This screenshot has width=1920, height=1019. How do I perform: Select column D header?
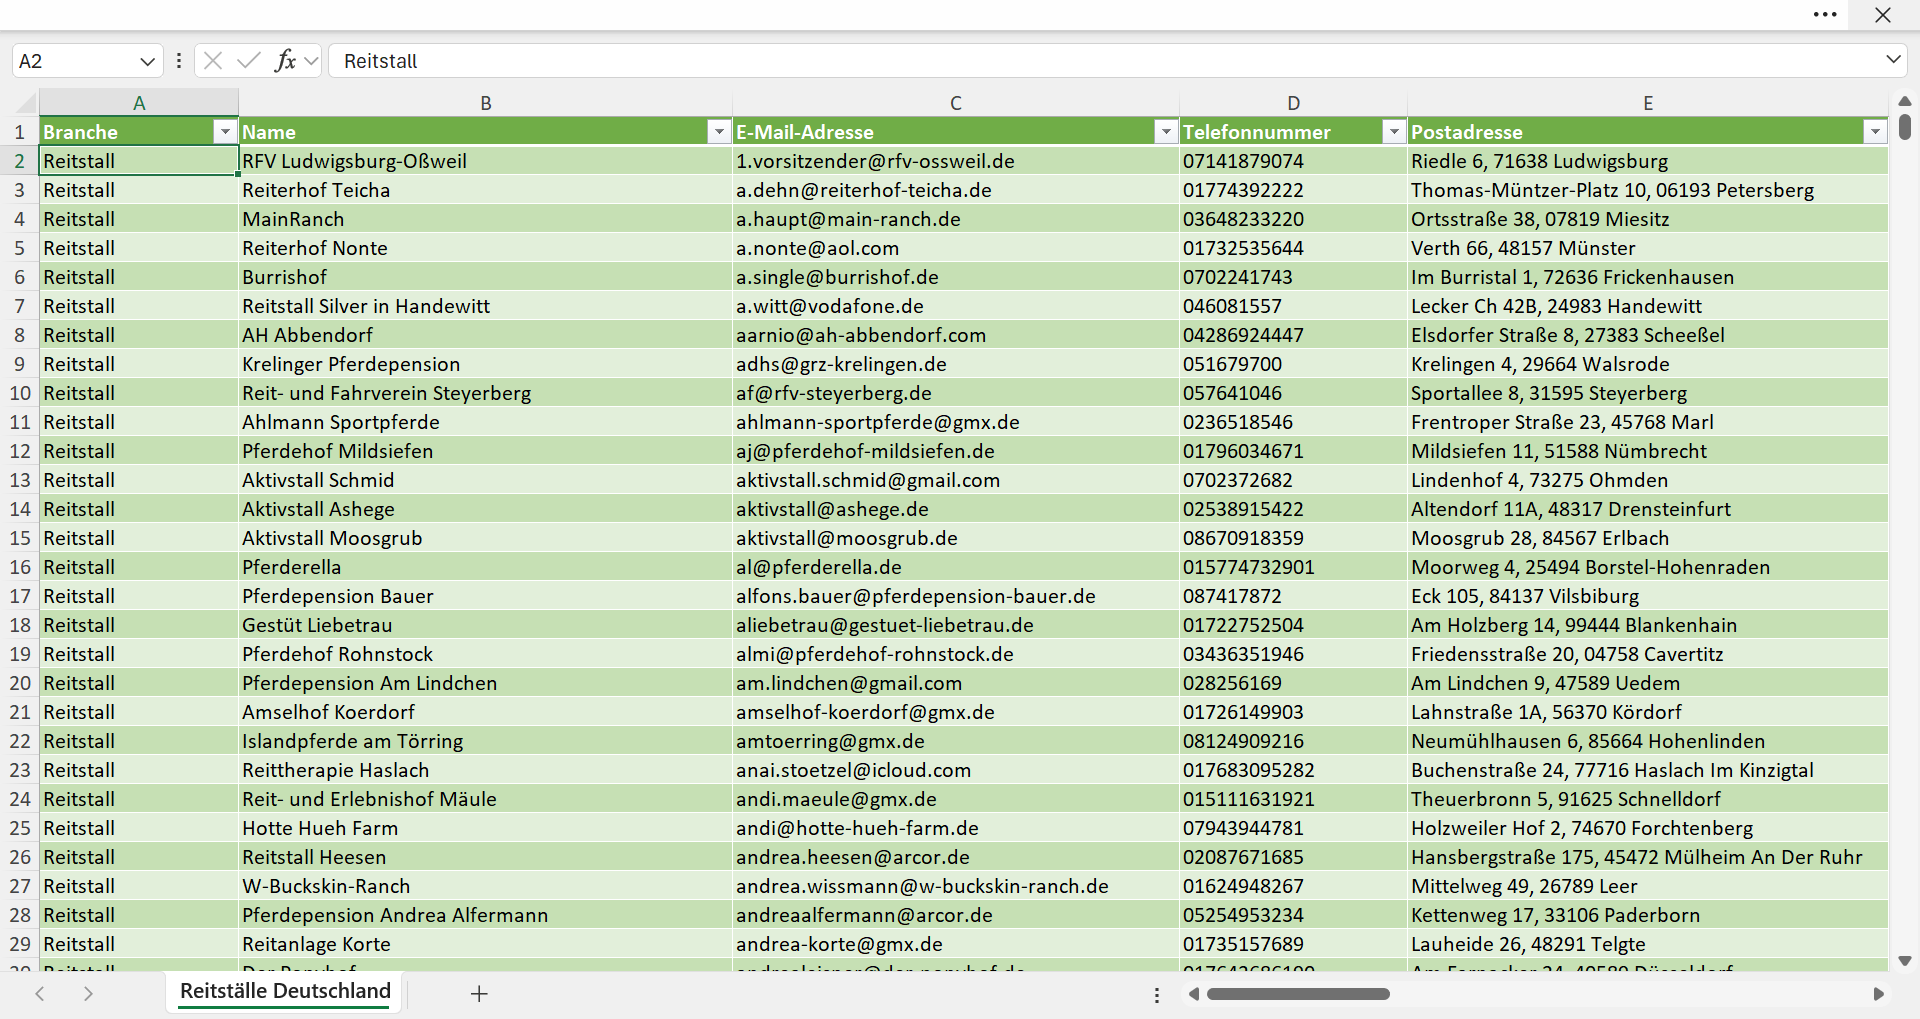coord(1294,103)
